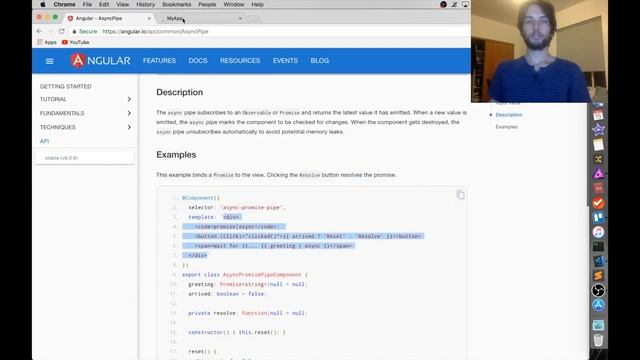
Task: Open the People menu
Action: pos(207,4)
